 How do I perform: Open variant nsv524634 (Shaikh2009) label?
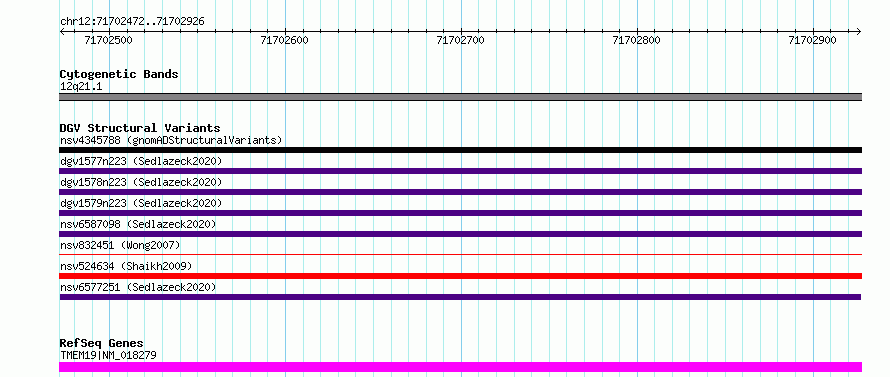(x=126, y=266)
